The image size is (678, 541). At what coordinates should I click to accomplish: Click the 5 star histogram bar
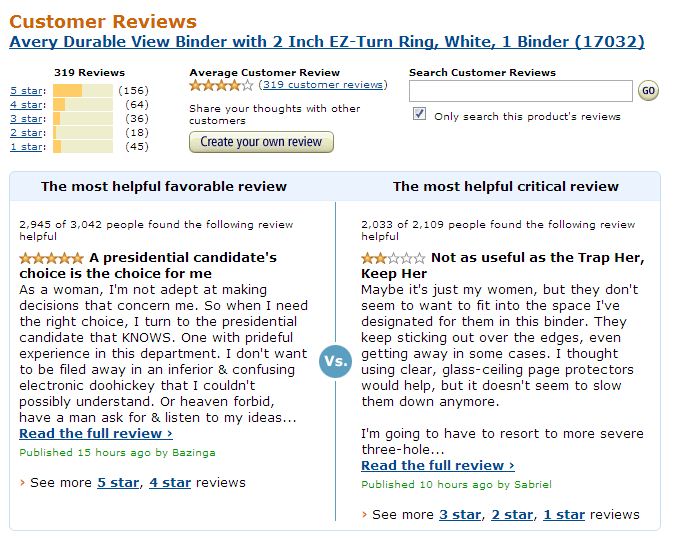(83, 90)
